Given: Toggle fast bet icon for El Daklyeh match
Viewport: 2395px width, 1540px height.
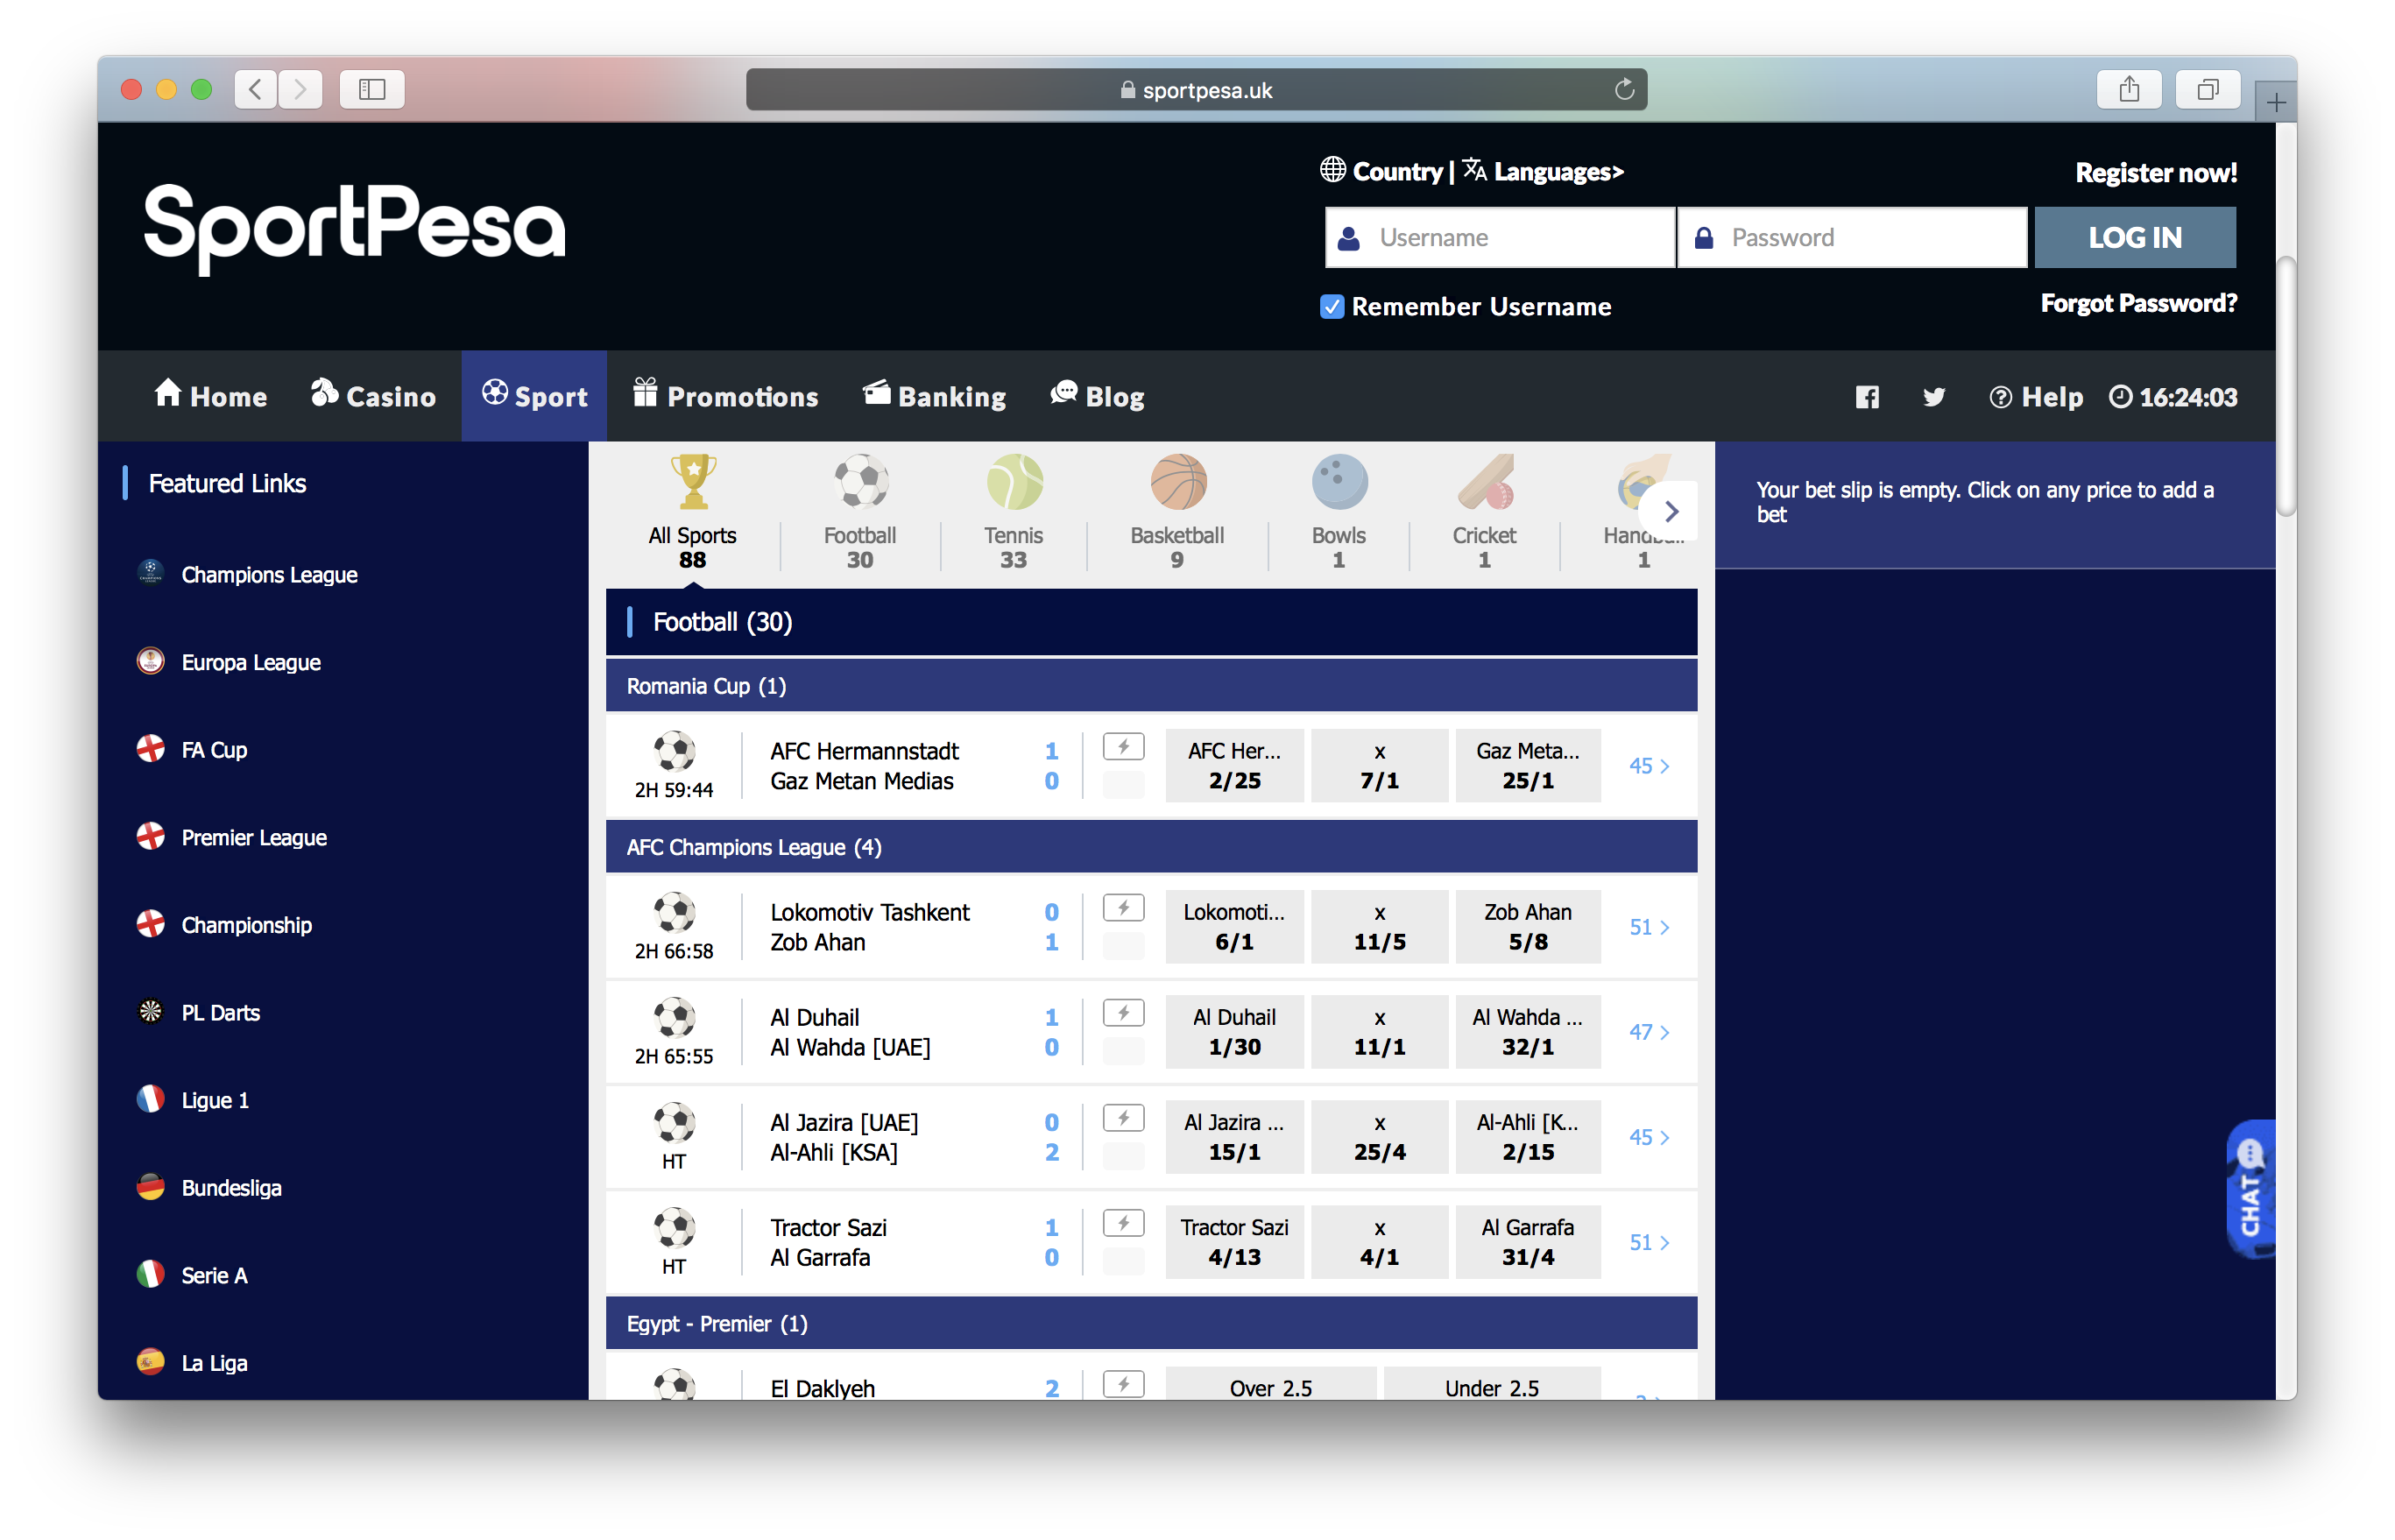Looking at the screenshot, I should coord(1123,1384).
